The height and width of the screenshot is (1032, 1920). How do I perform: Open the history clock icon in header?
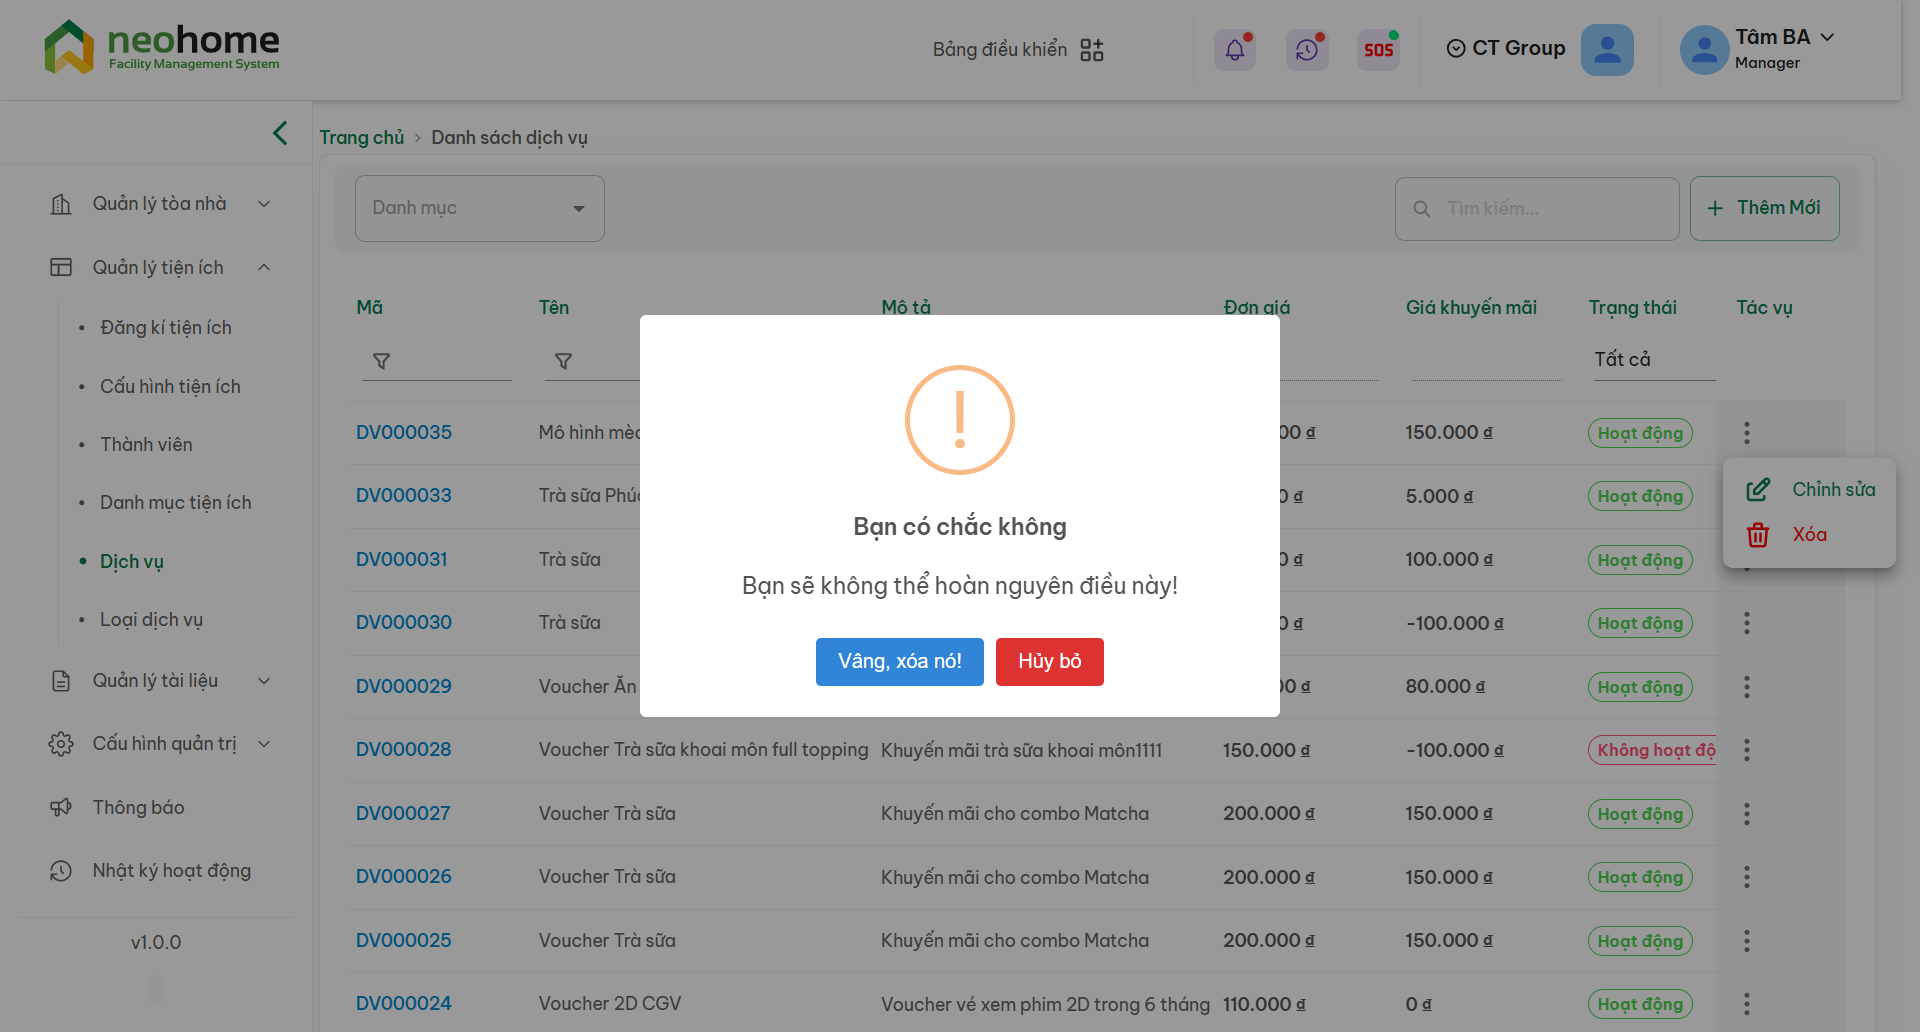tap(1306, 50)
